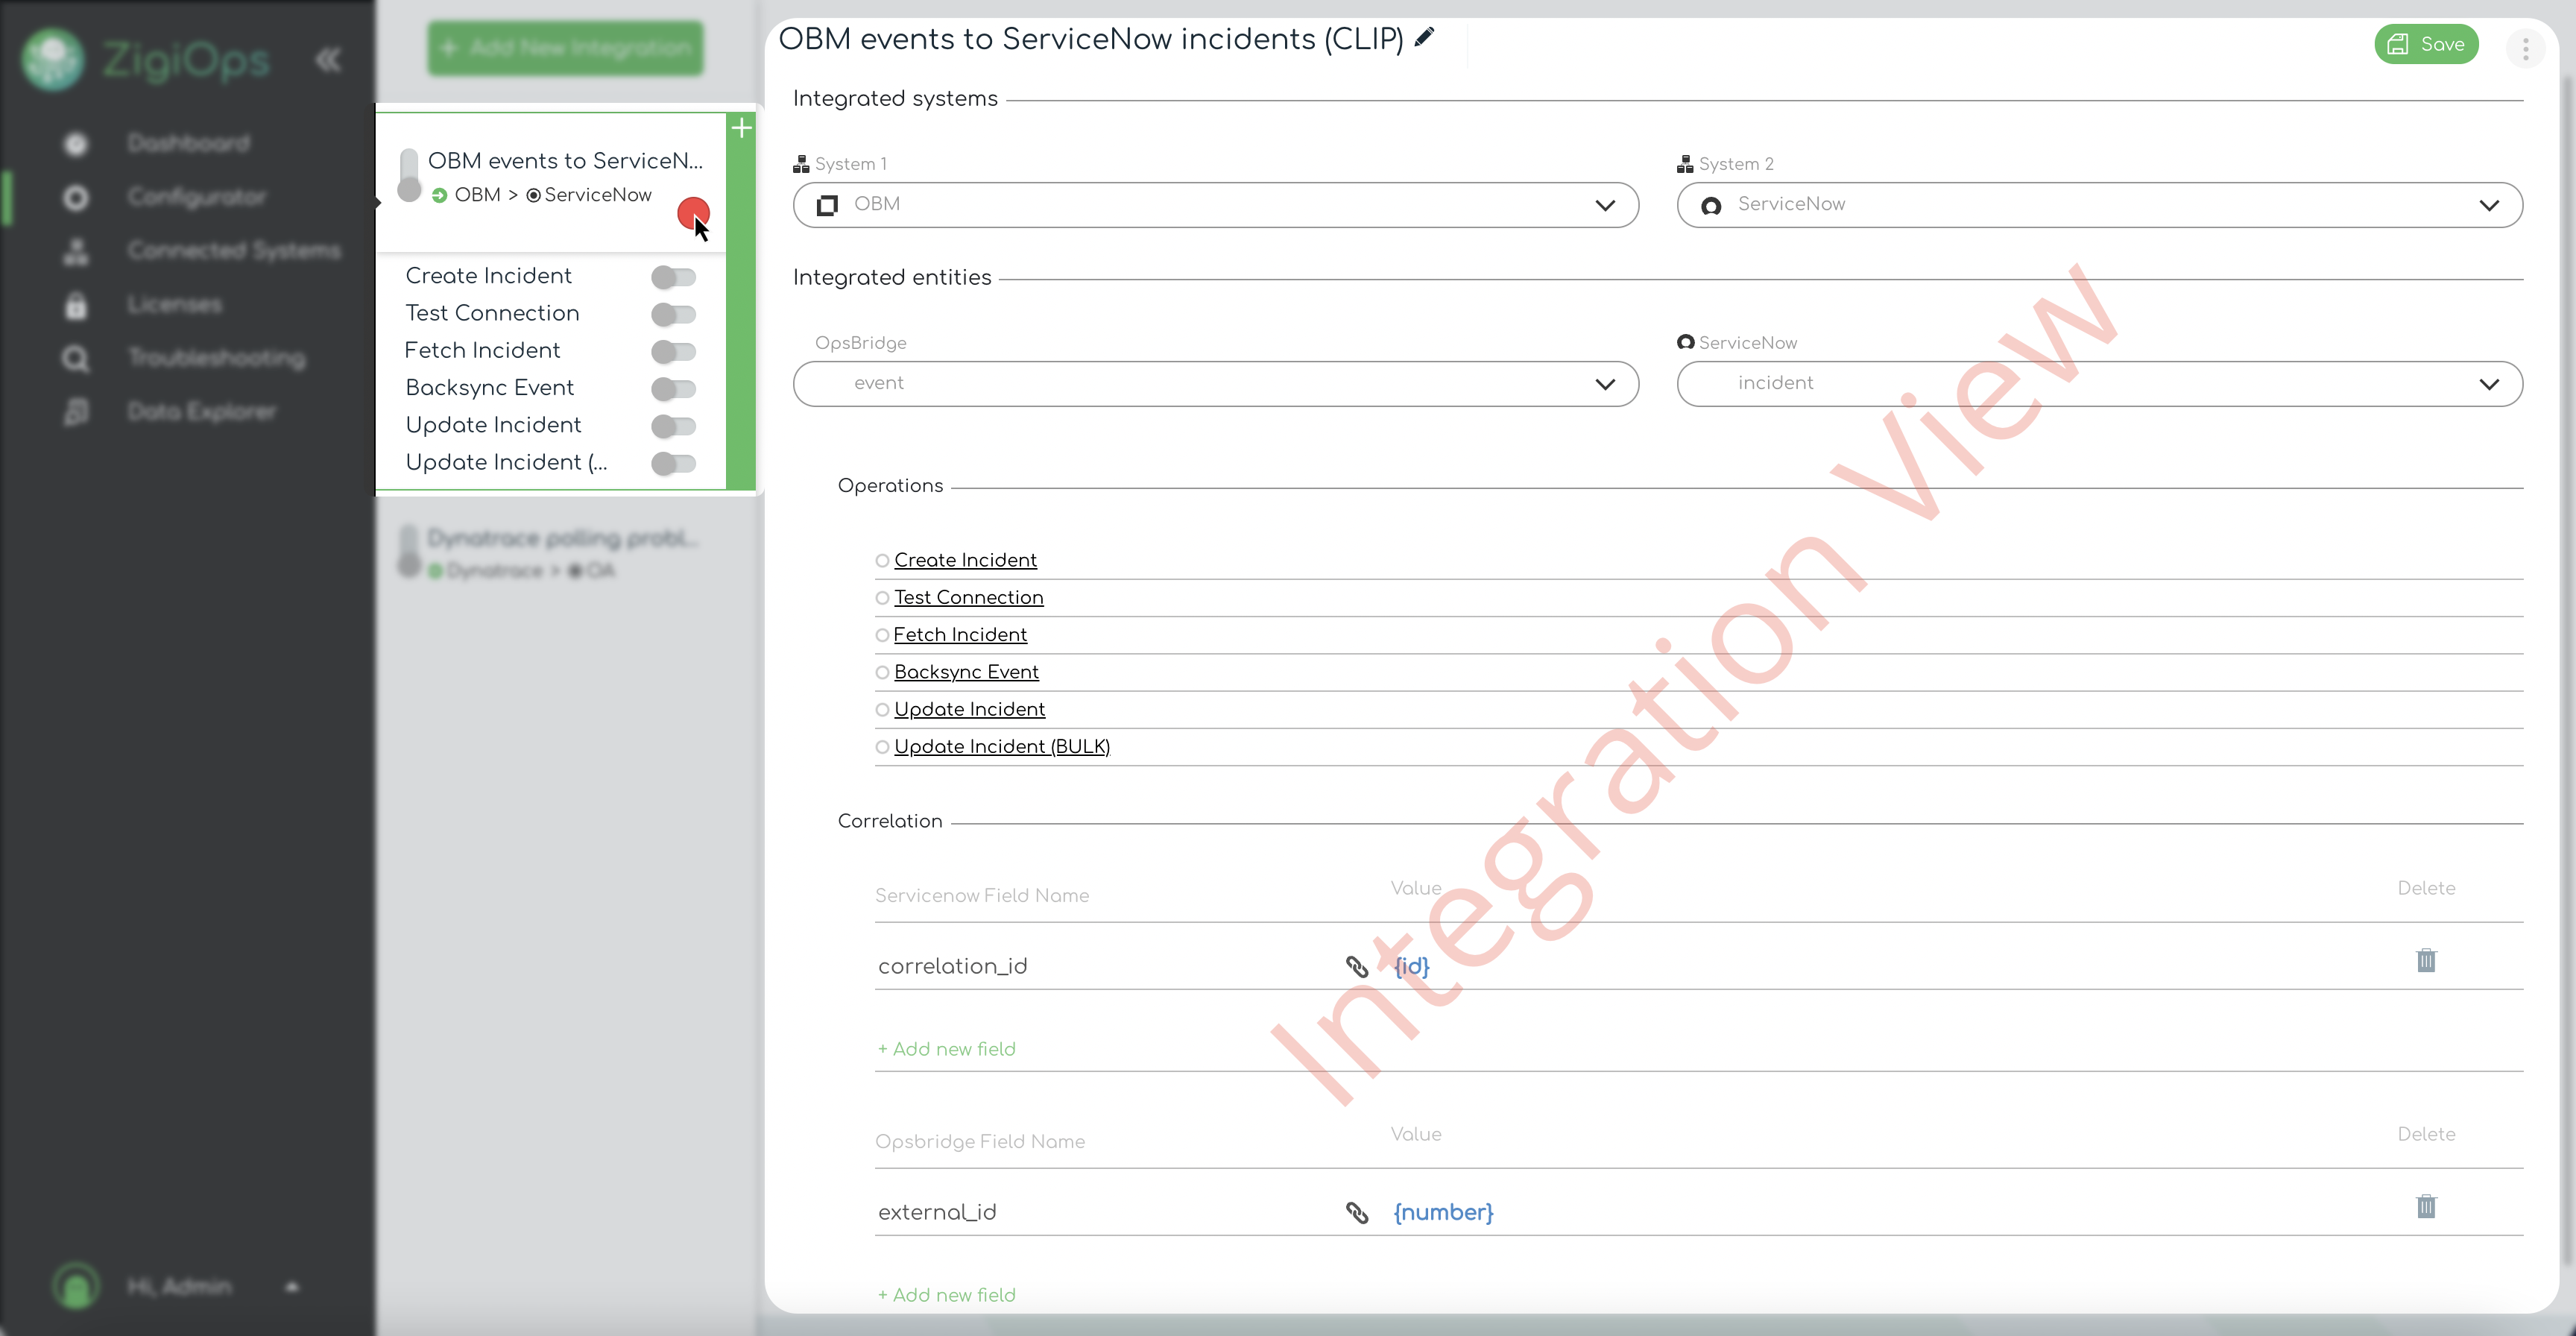
Task: Open the Test Connection operation link
Action: tap(968, 598)
